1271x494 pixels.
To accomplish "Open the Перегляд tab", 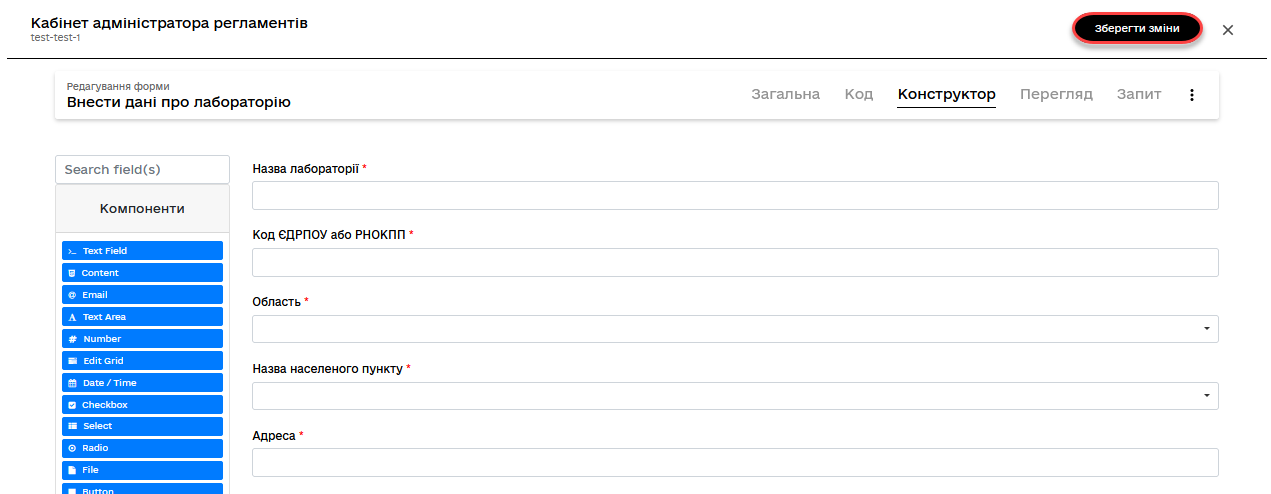I will [x=1056, y=95].
